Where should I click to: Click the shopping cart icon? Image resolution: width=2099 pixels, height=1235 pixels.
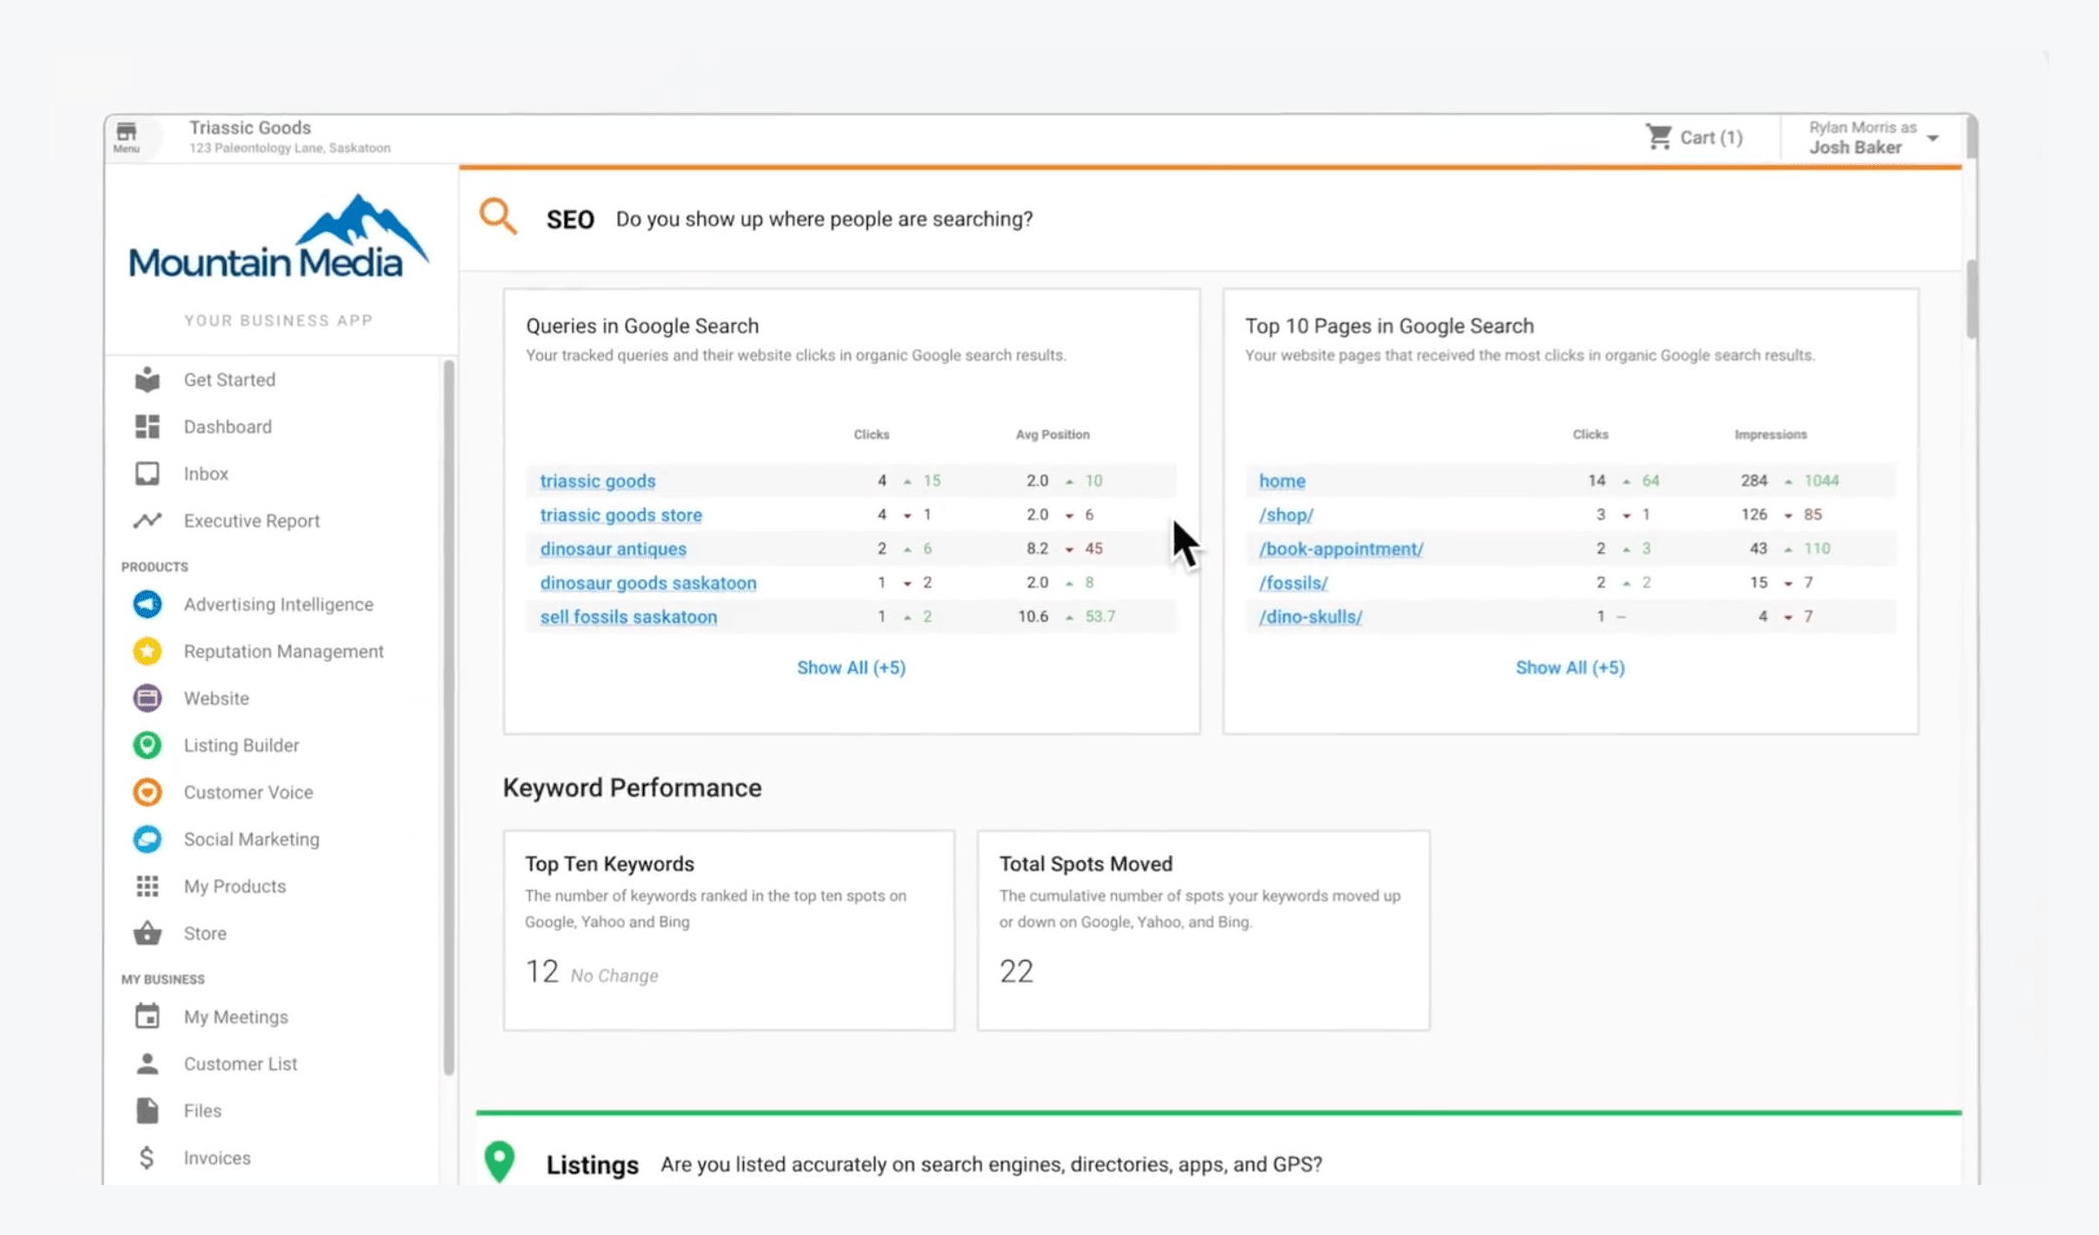(x=1659, y=137)
